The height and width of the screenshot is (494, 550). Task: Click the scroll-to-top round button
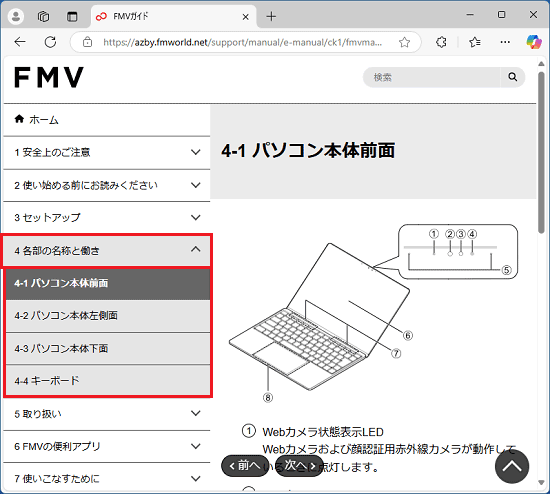click(x=512, y=467)
